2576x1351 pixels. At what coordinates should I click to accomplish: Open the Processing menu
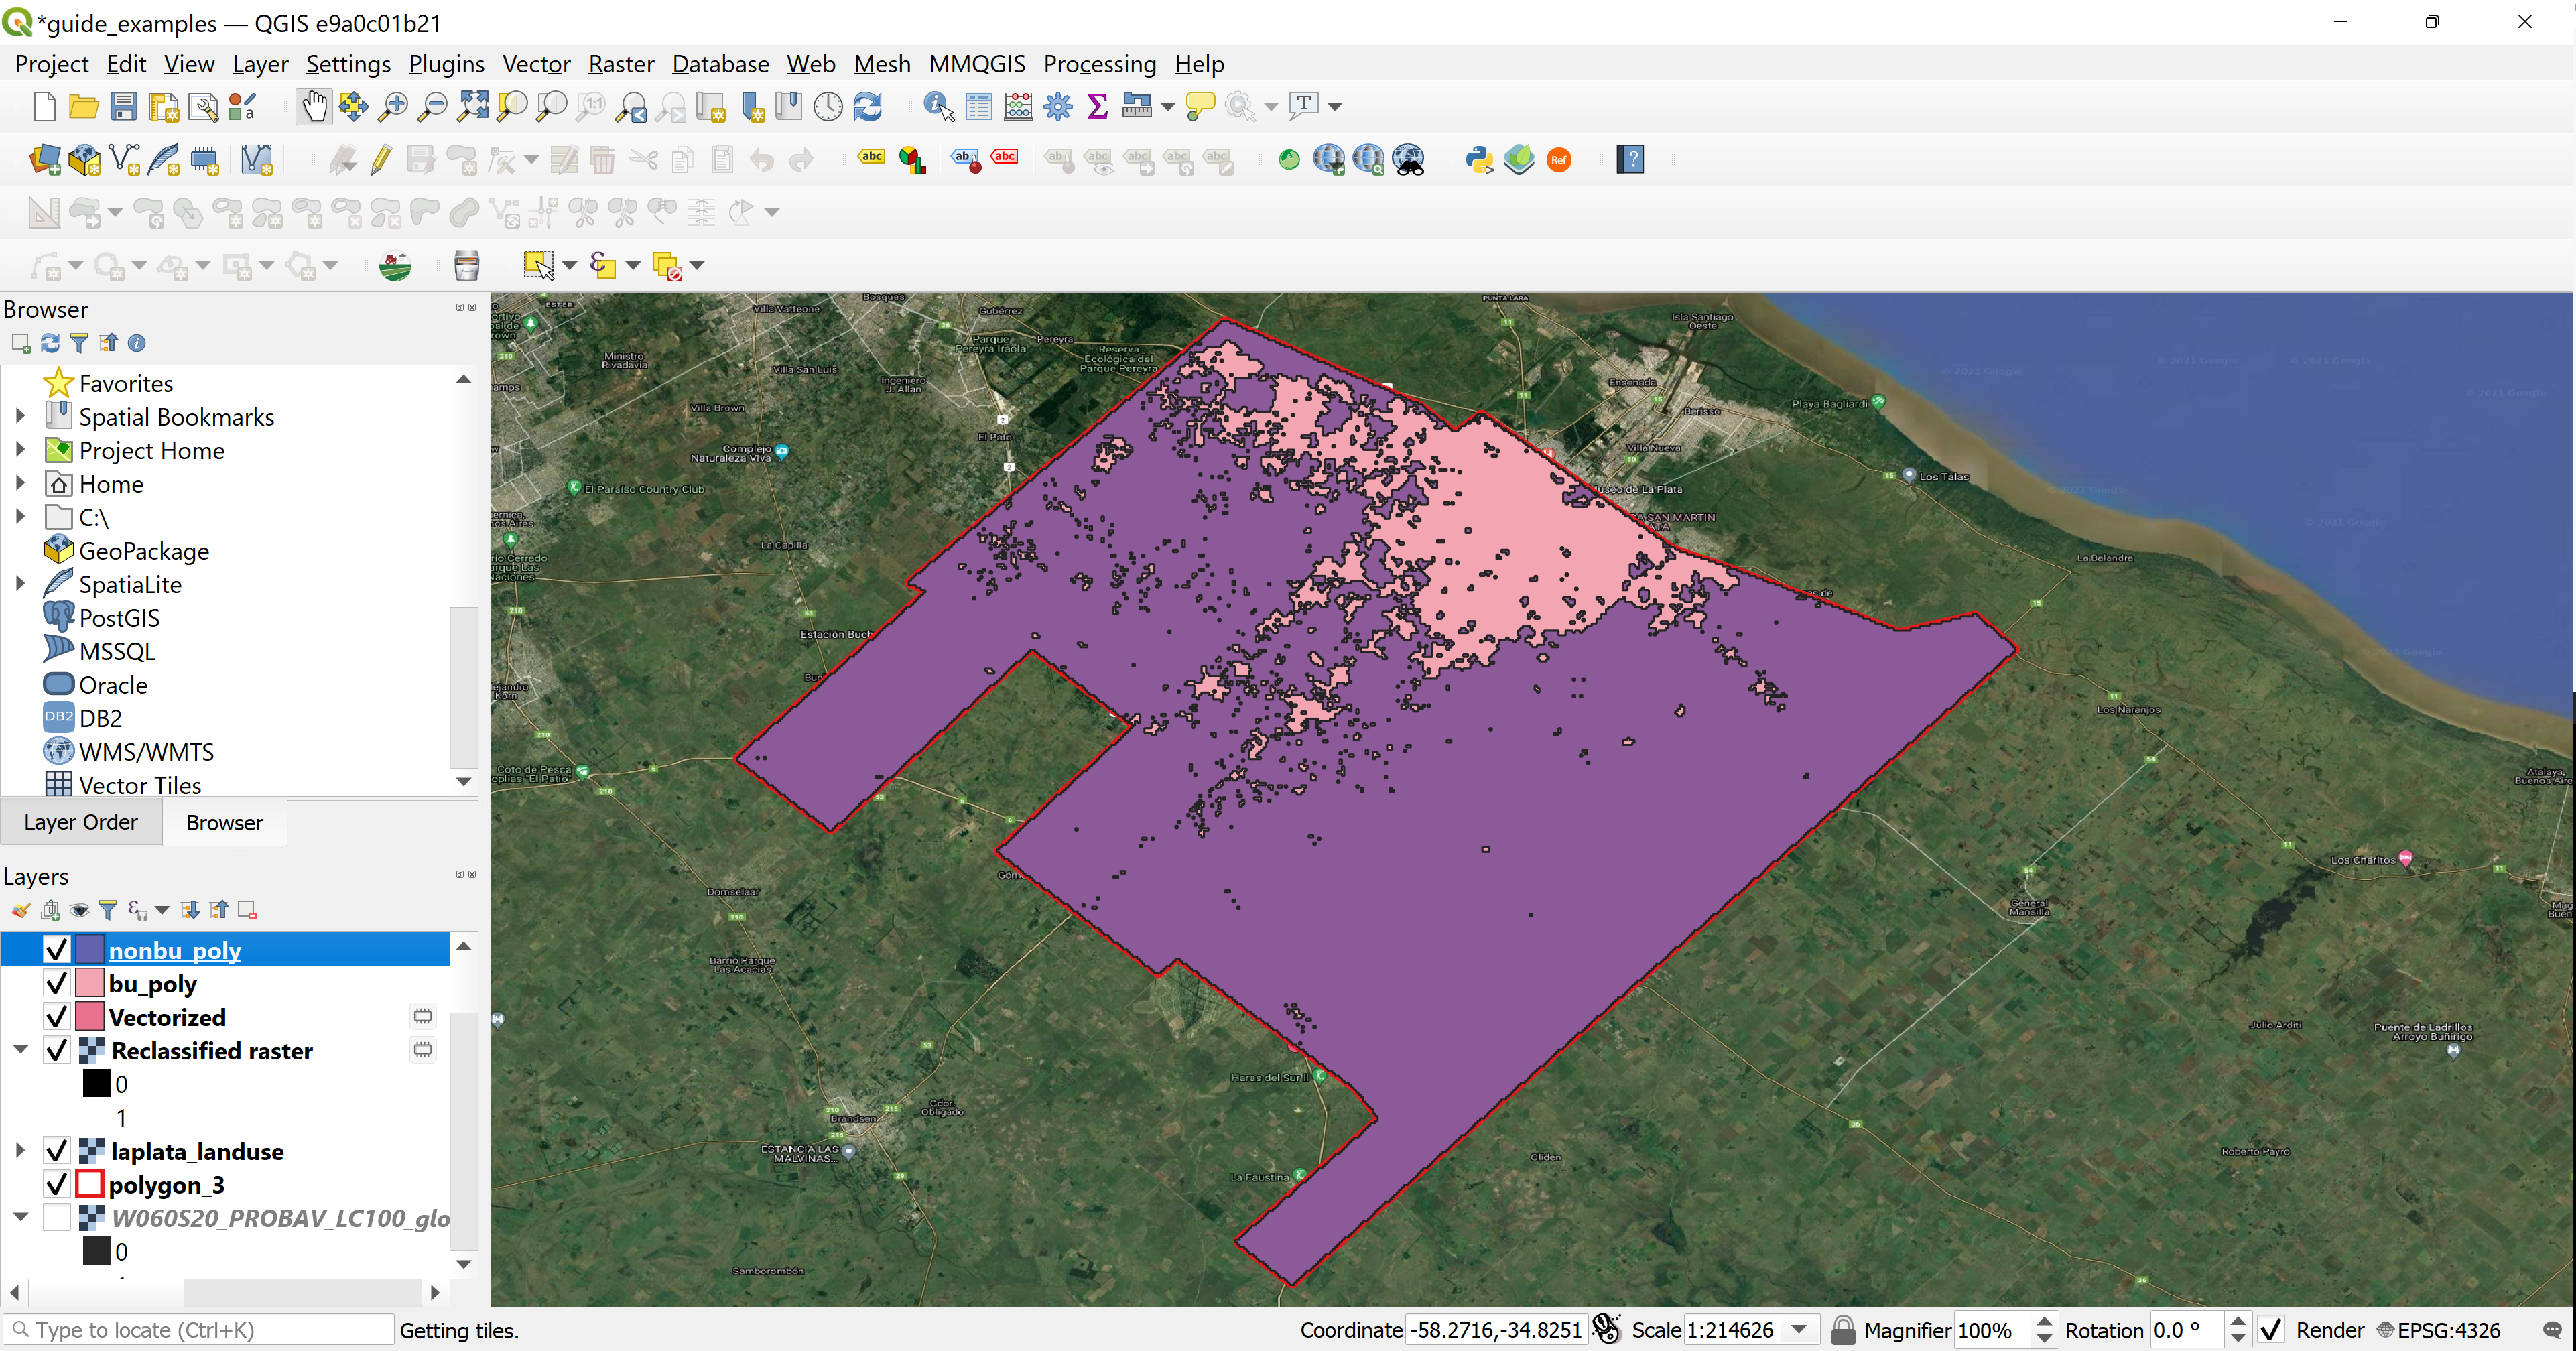point(1100,65)
